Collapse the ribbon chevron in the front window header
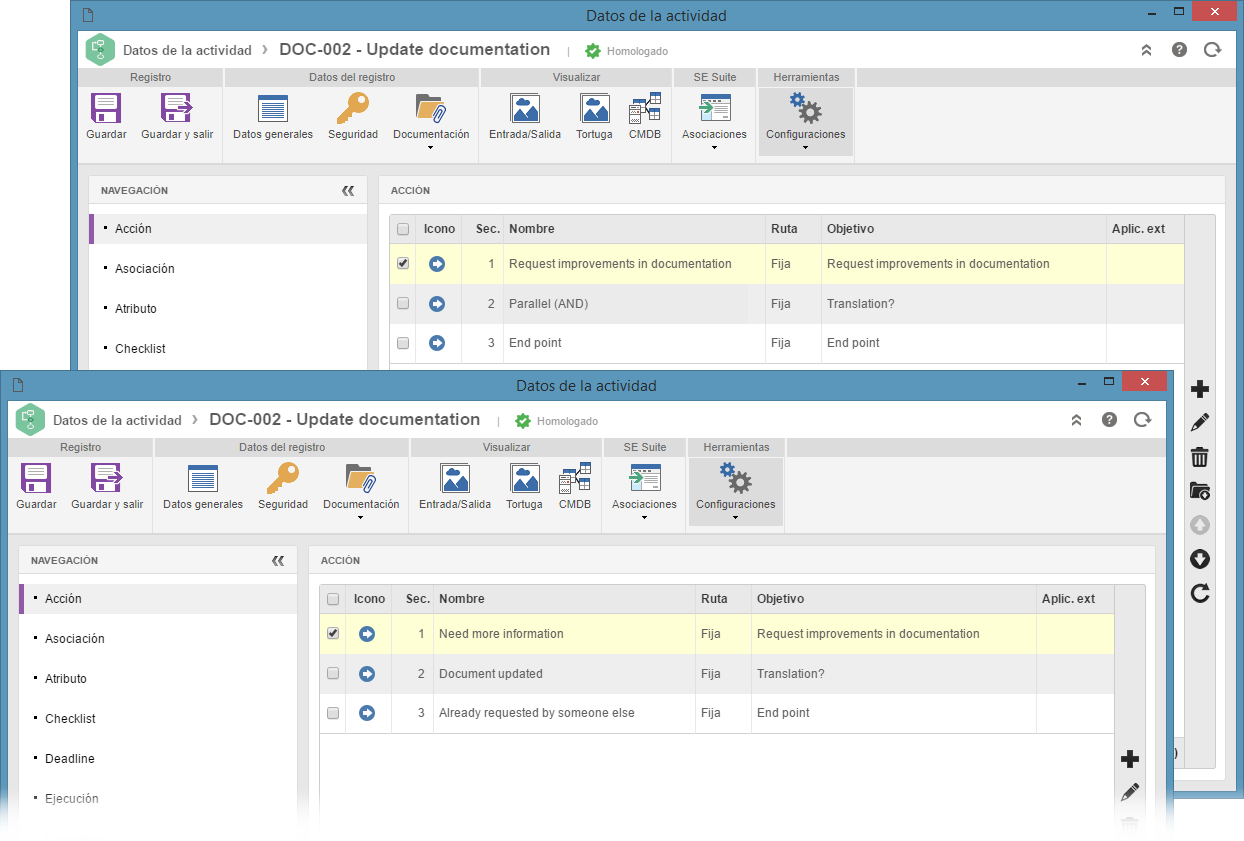Screen dimensions: 1244x841 click(1077, 419)
